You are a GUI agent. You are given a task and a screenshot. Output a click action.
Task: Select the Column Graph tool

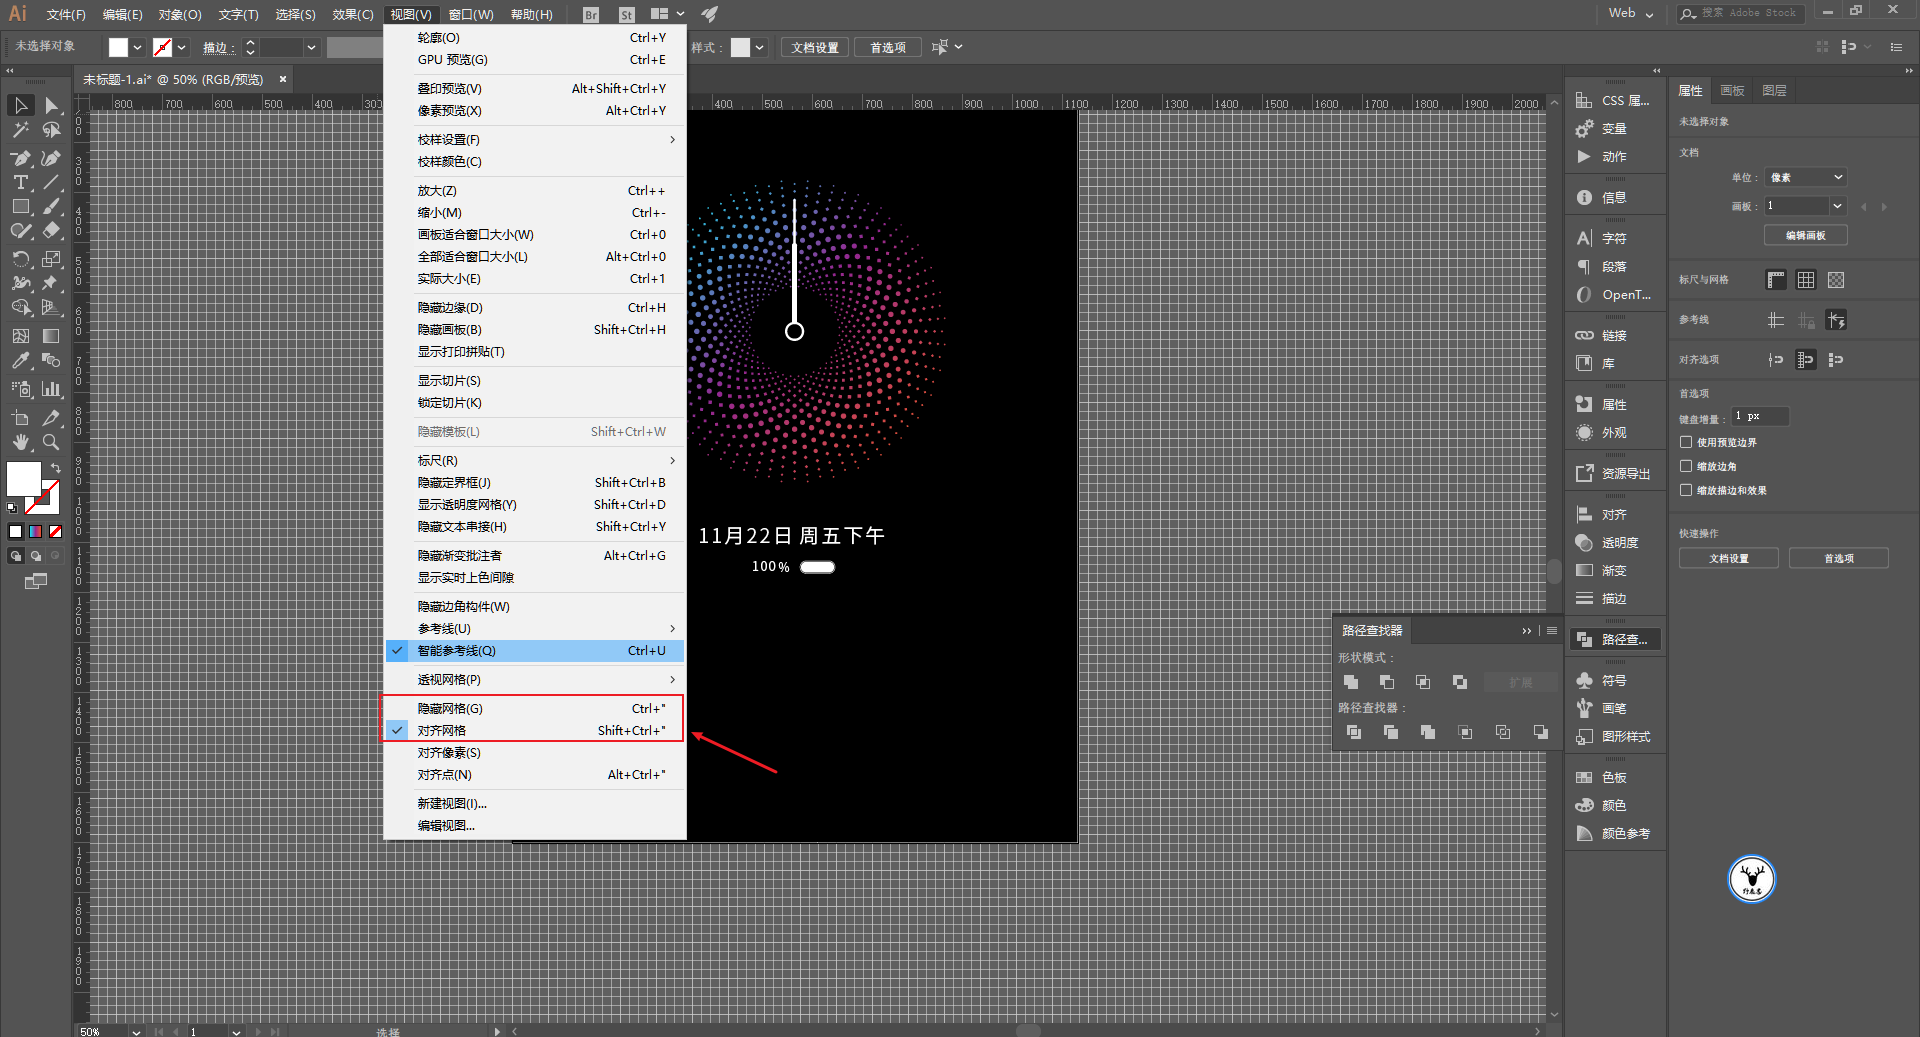pos(52,389)
